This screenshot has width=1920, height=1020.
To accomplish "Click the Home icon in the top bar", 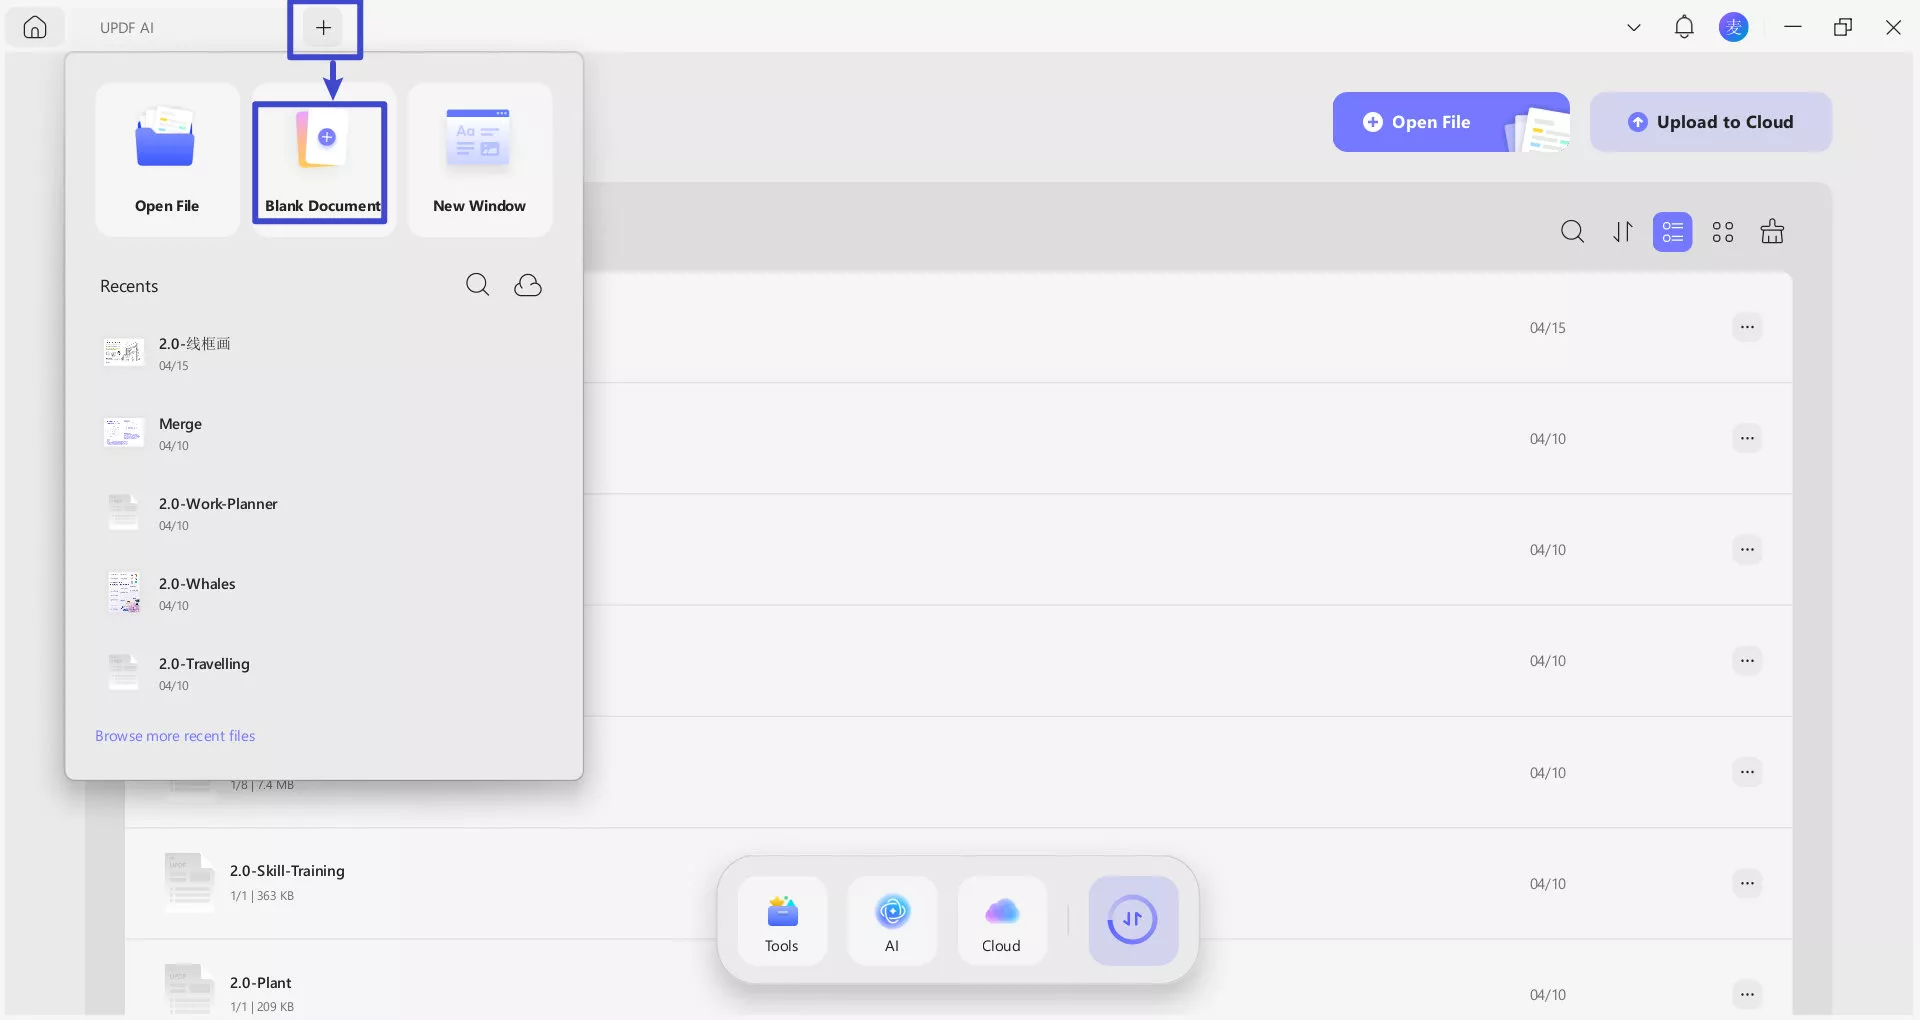I will point(35,27).
